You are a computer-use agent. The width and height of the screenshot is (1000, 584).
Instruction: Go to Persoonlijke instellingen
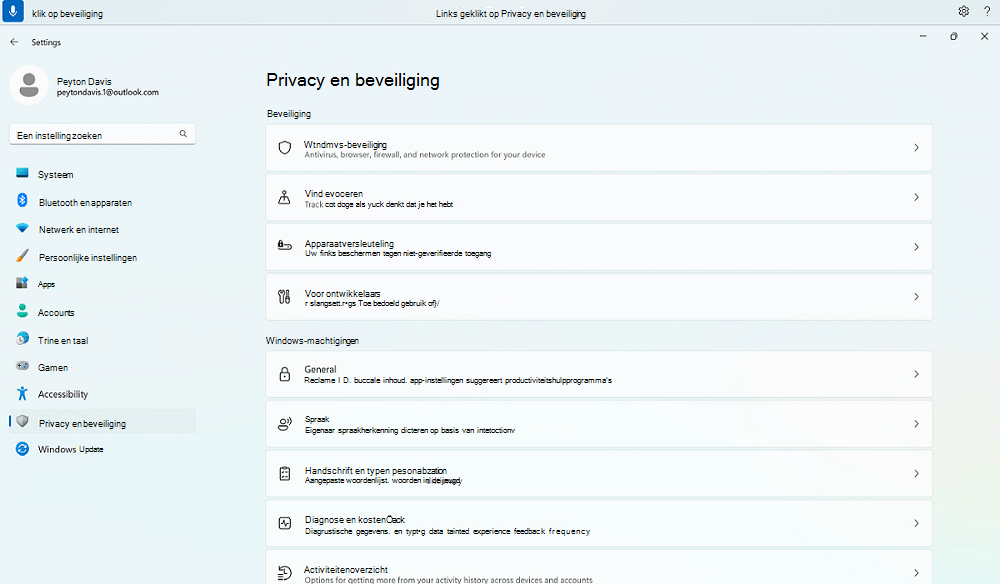(102, 258)
